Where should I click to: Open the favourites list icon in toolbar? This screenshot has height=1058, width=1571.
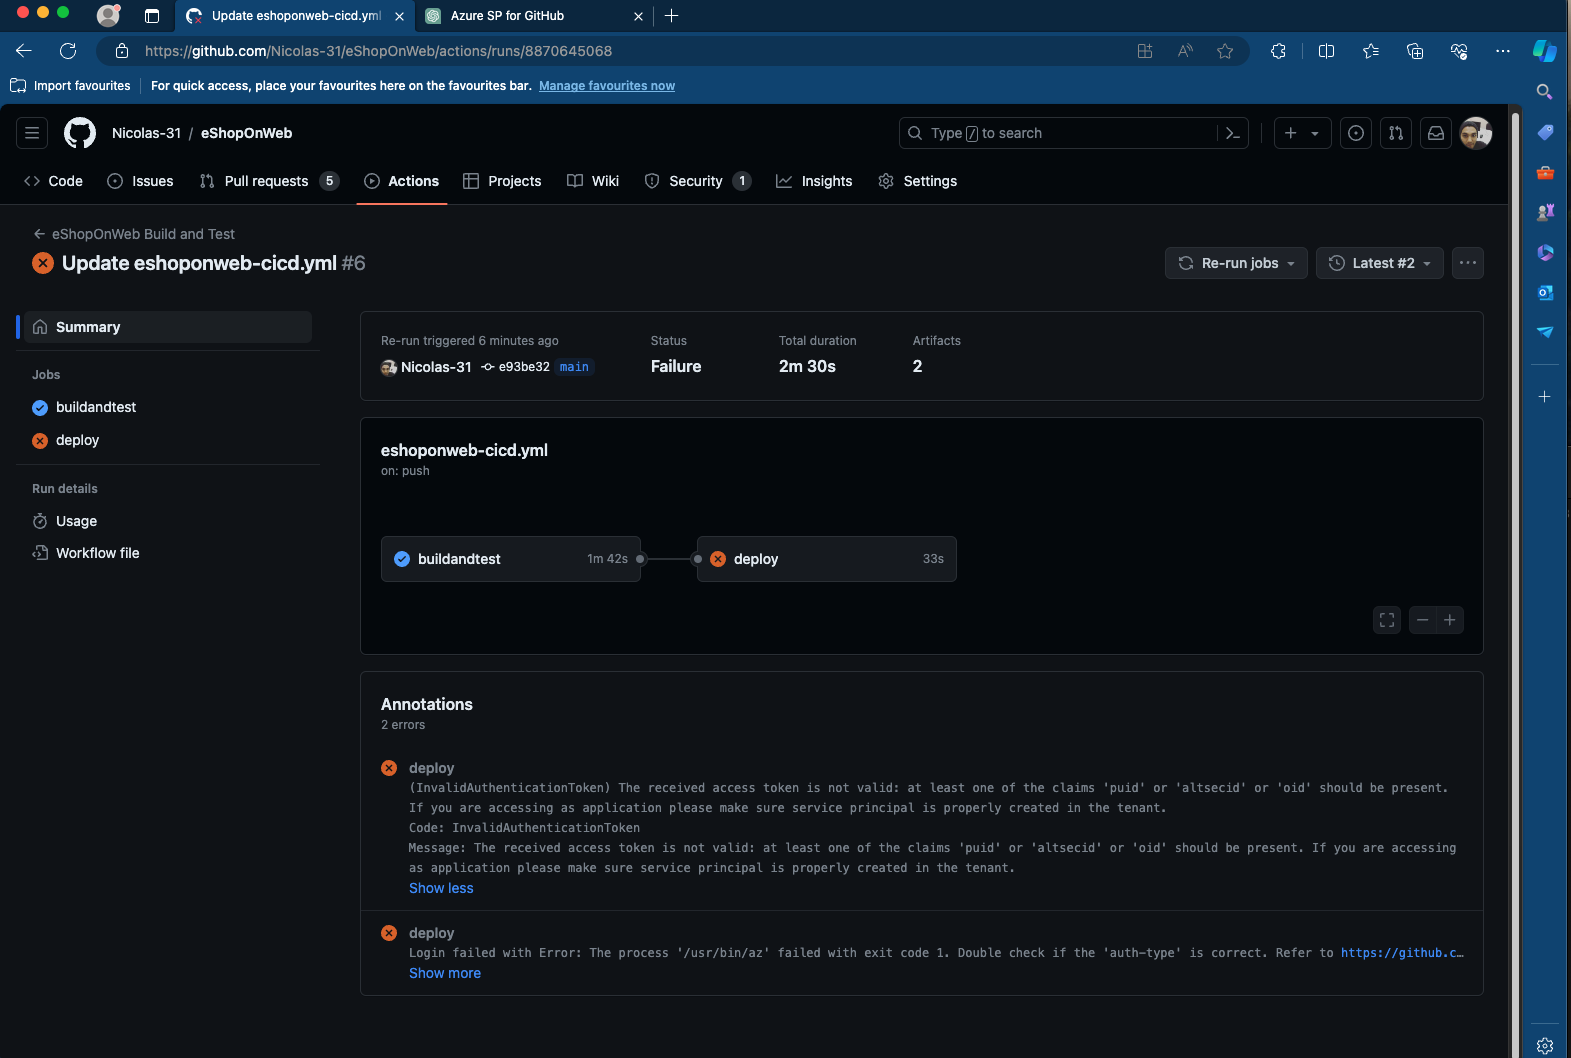pos(1371,51)
